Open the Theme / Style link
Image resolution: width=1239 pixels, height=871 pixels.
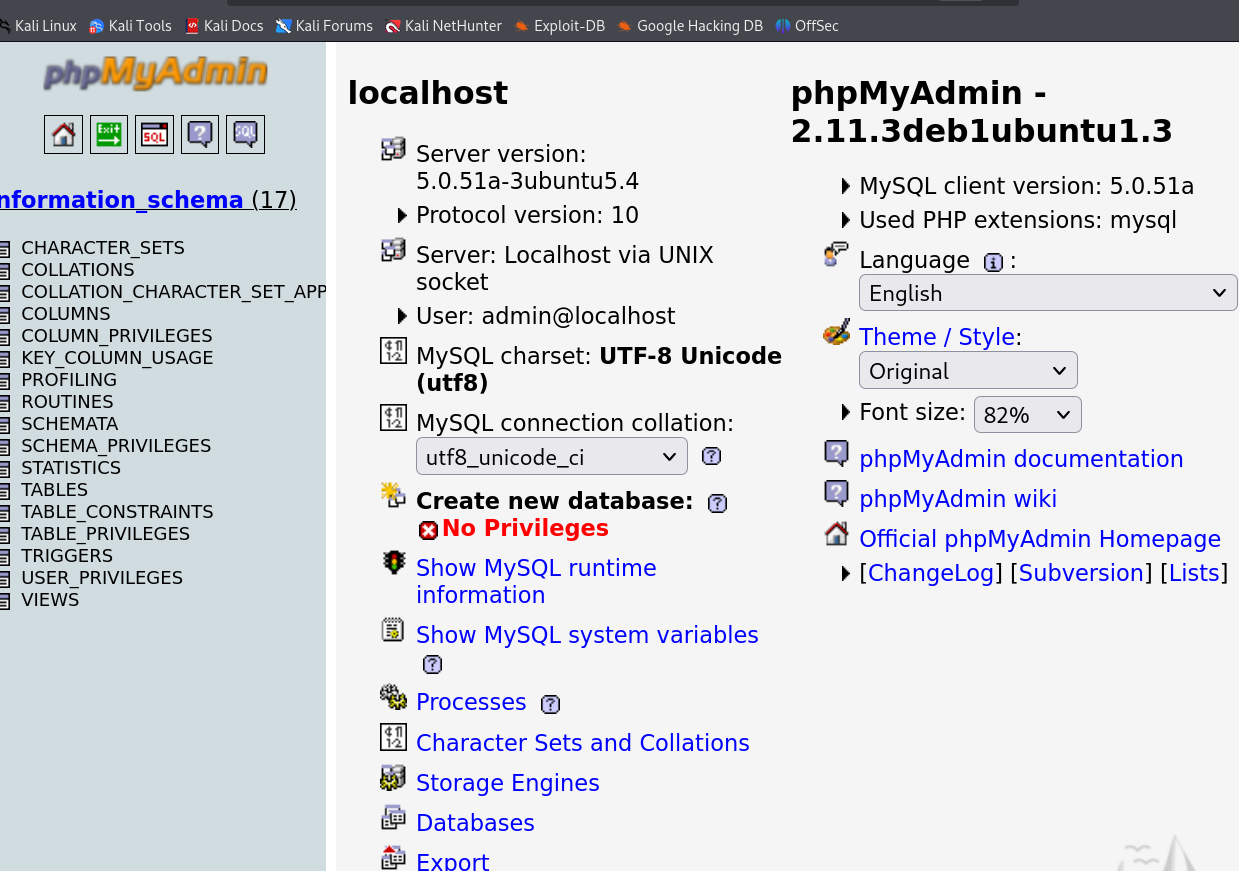click(937, 337)
